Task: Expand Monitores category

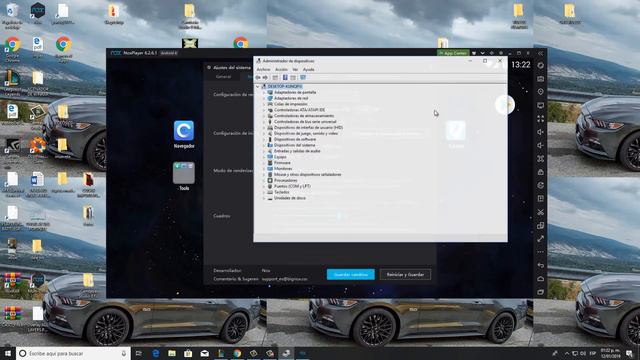Action: [x=264, y=169]
